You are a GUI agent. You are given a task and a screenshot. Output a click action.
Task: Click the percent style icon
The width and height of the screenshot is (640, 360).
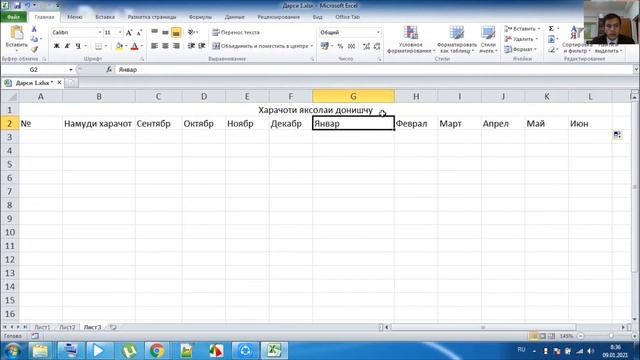click(x=340, y=46)
